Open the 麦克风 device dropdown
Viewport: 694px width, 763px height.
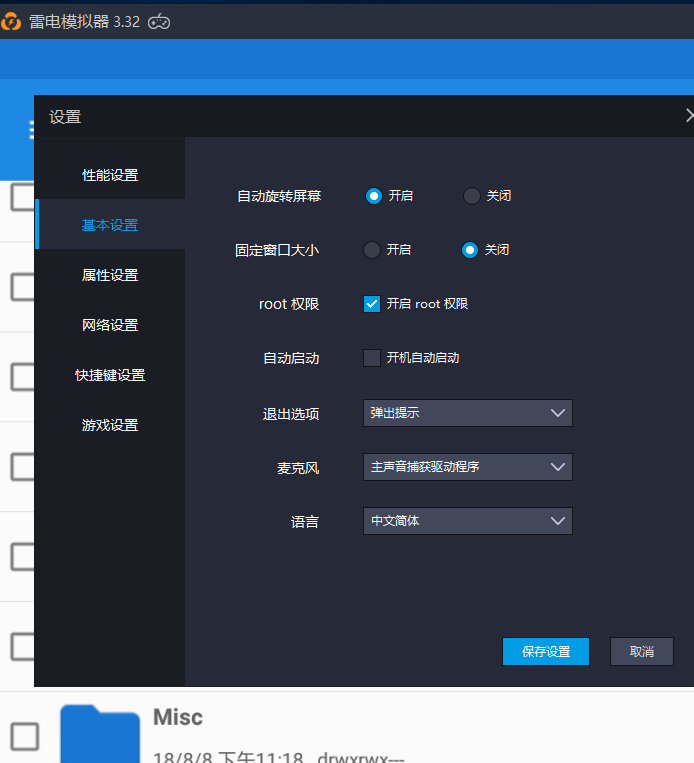[467, 467]
